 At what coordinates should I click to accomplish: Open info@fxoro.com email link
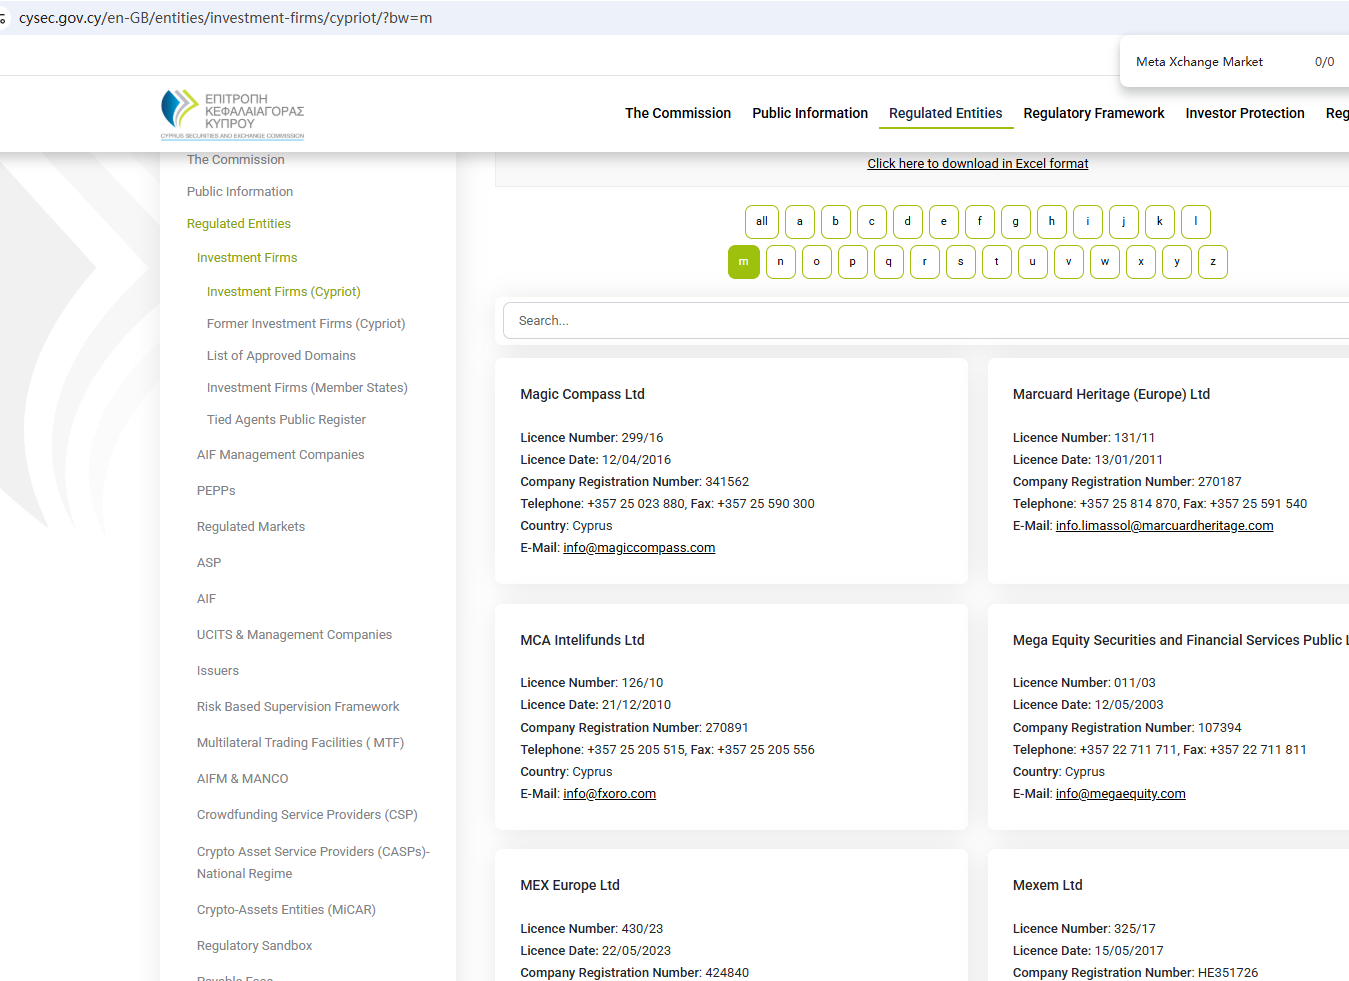(x=609, y=794)
